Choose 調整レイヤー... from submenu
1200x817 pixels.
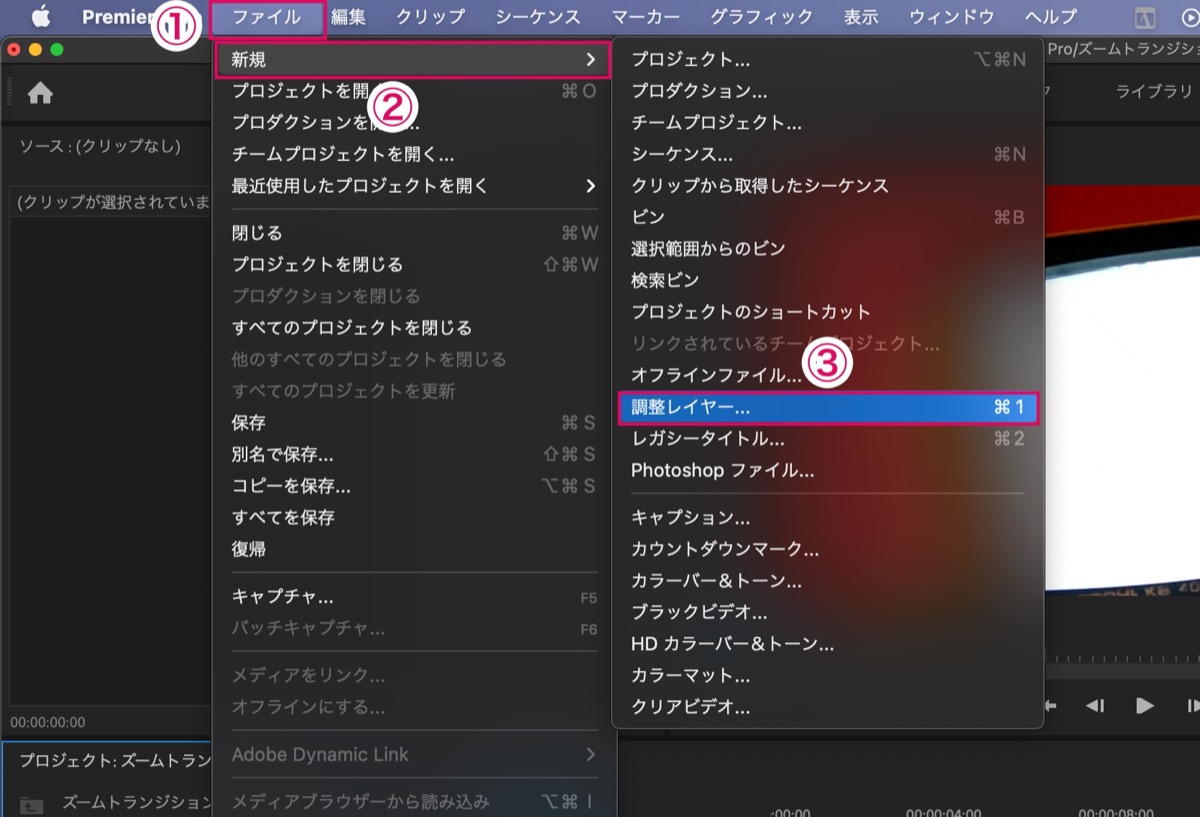[828, 408]
